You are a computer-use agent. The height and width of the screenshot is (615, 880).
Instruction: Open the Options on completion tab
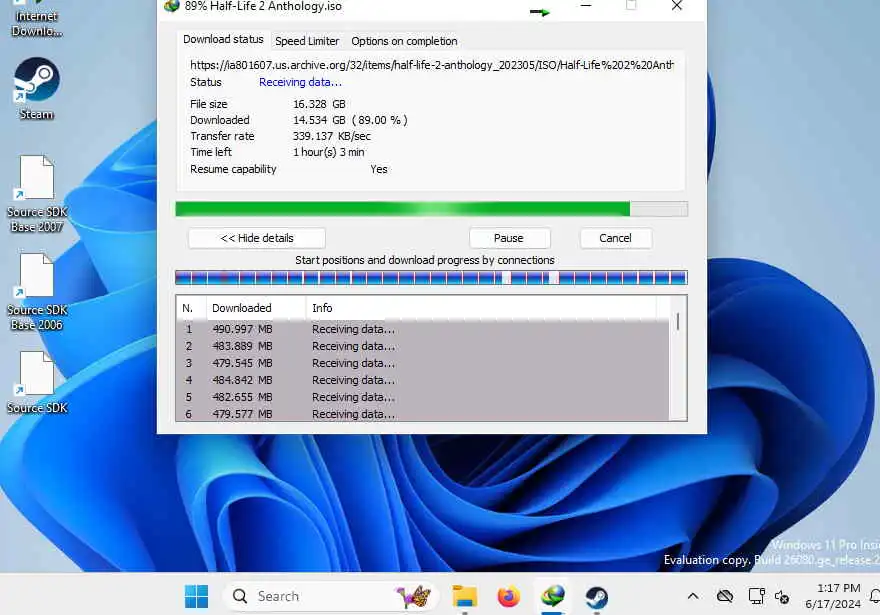coord(404,41)
